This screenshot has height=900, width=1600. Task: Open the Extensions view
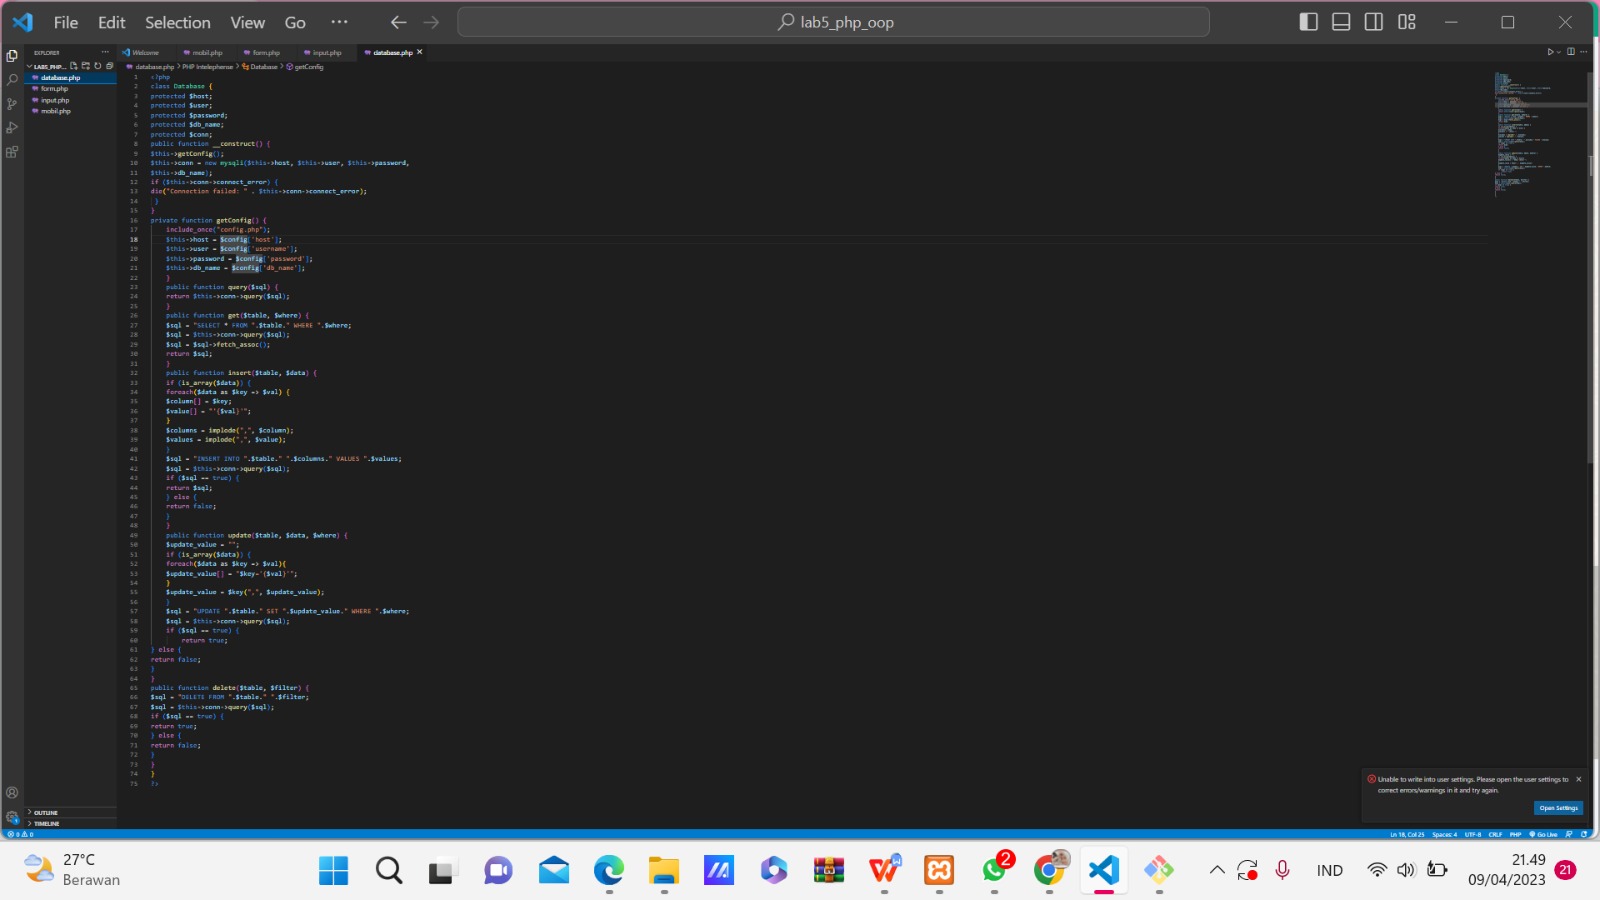[x=12, y=151]
